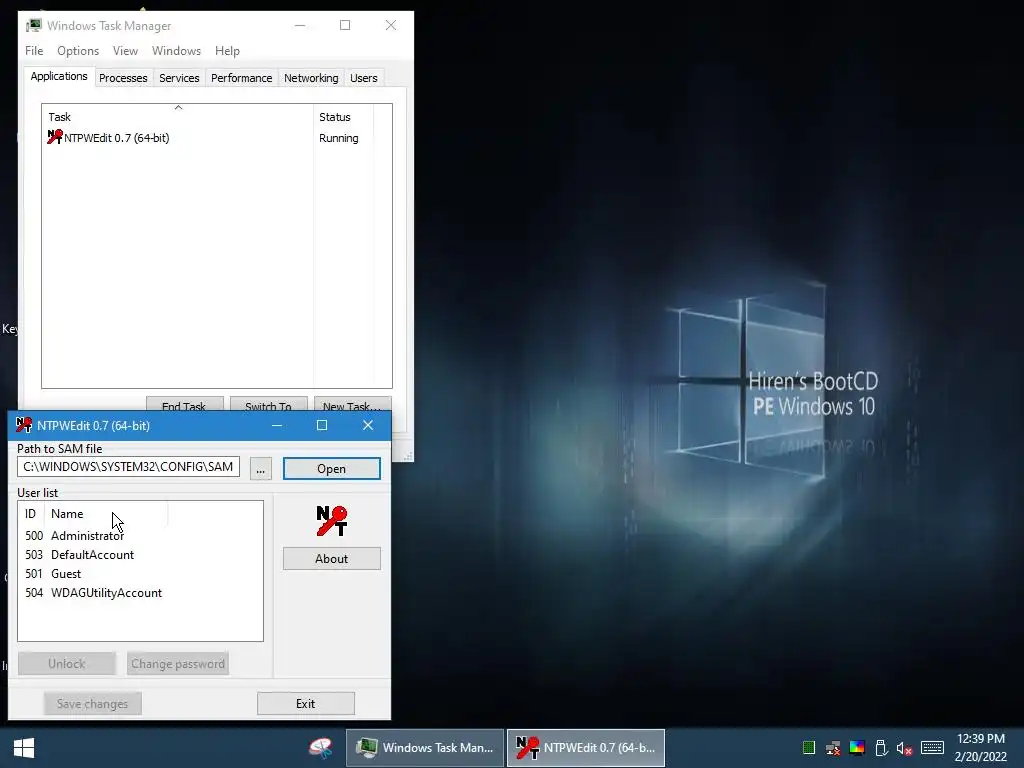Screen dimensions: 1024x768
Task: Click Switch To button in Task Manager
Action: point(268,404)
